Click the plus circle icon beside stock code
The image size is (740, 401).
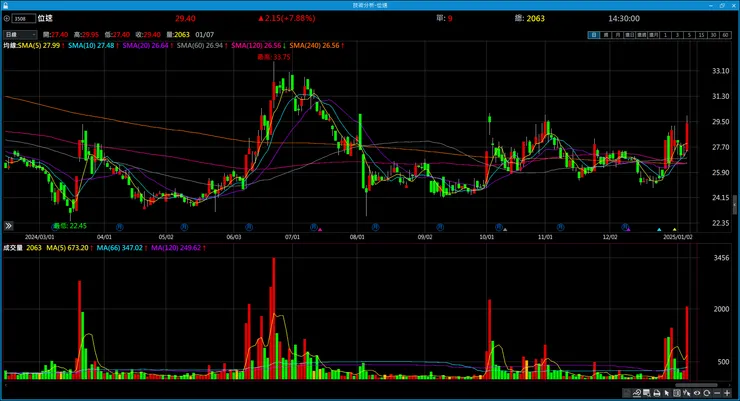pos(7,18)
